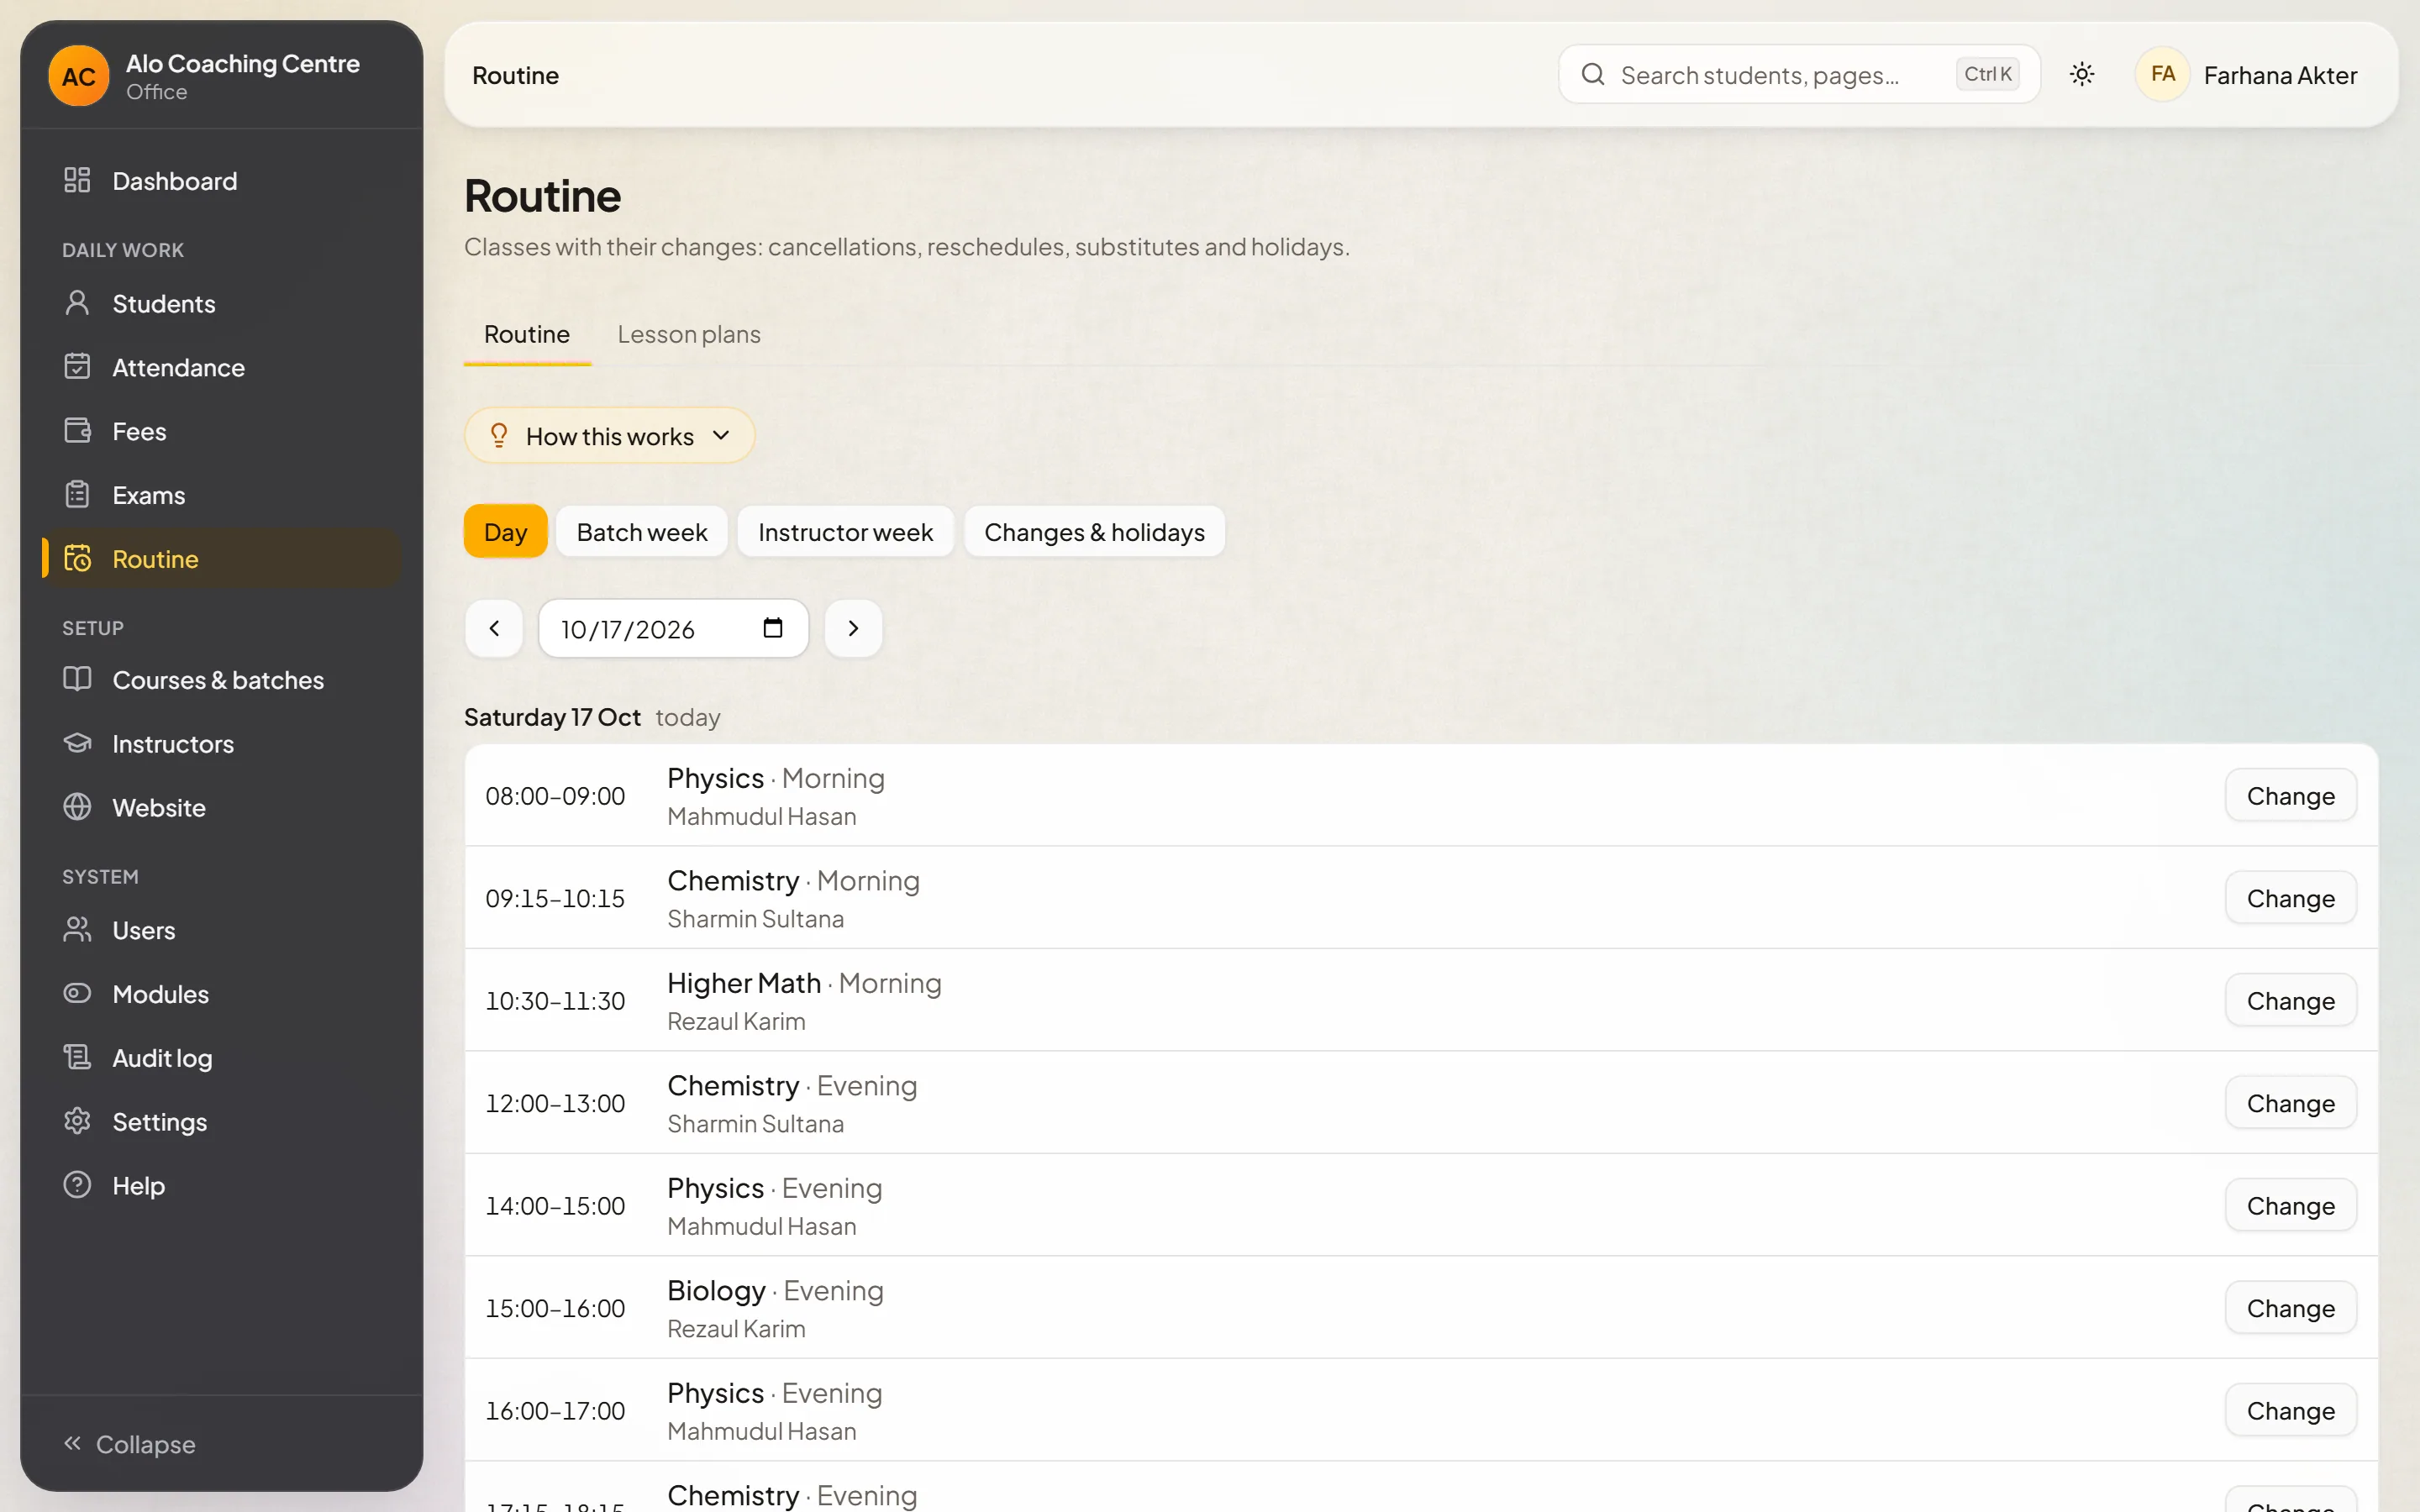Click the Fees wallet icon
The height and width of the screenshot is (1512, 2420).
click(77, 430)
